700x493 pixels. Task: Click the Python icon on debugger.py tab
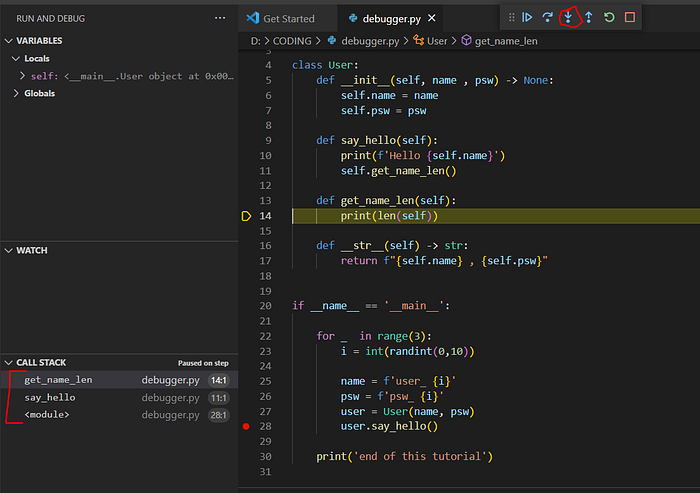353,18
